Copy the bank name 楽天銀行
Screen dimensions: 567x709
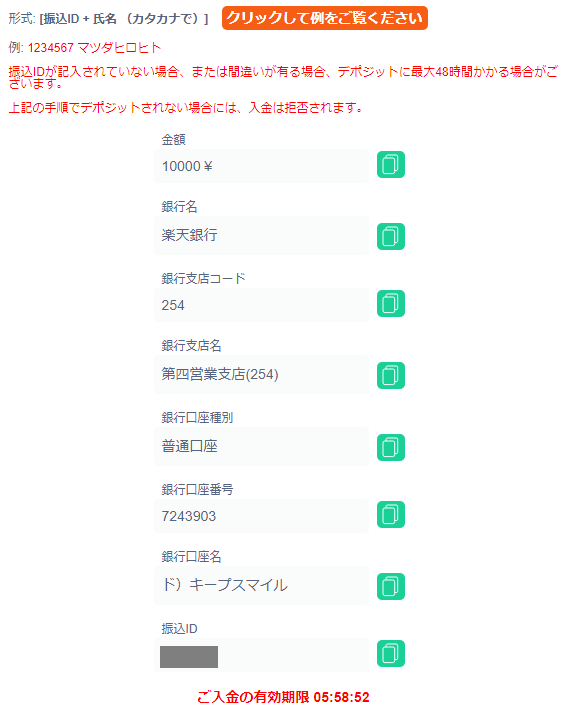coord(391,236)
